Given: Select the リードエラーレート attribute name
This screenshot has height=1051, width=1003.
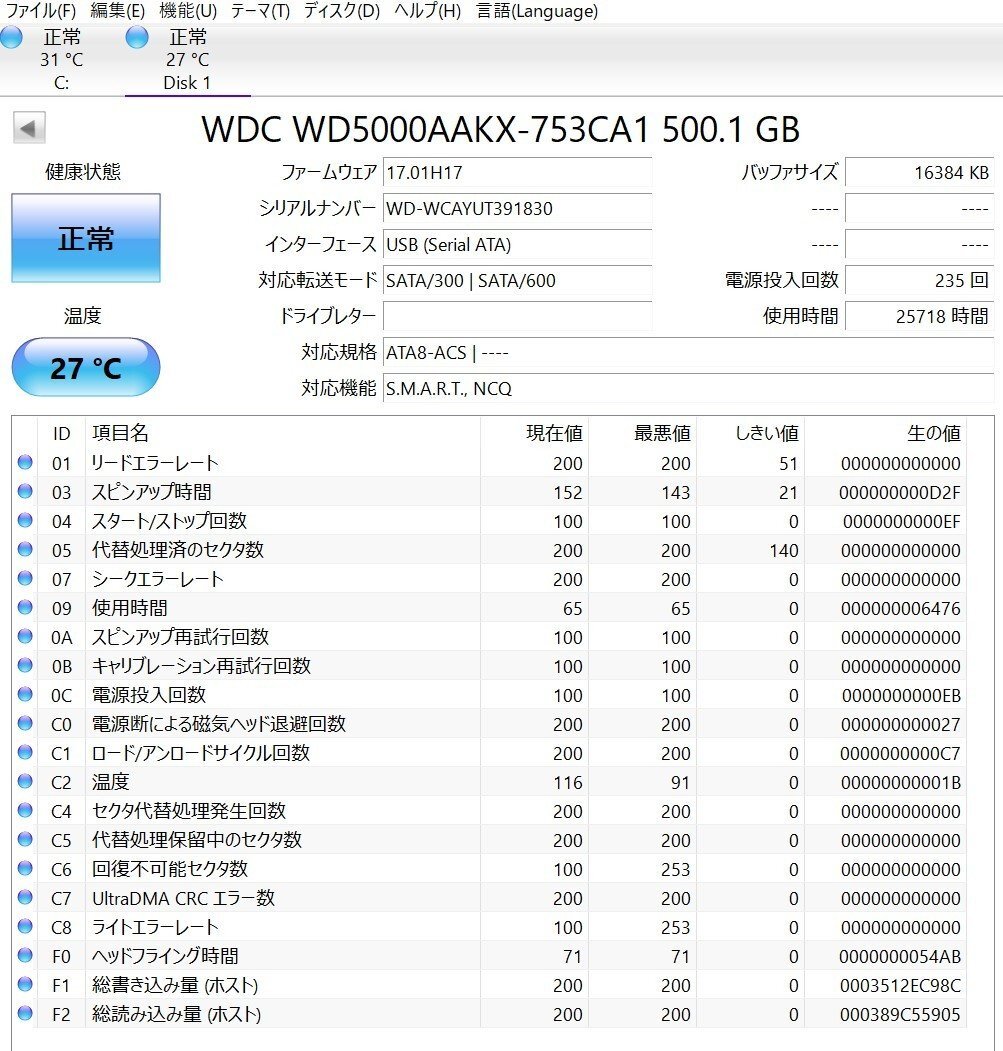Looking at the screenshot, I should (x=156, y=462).
